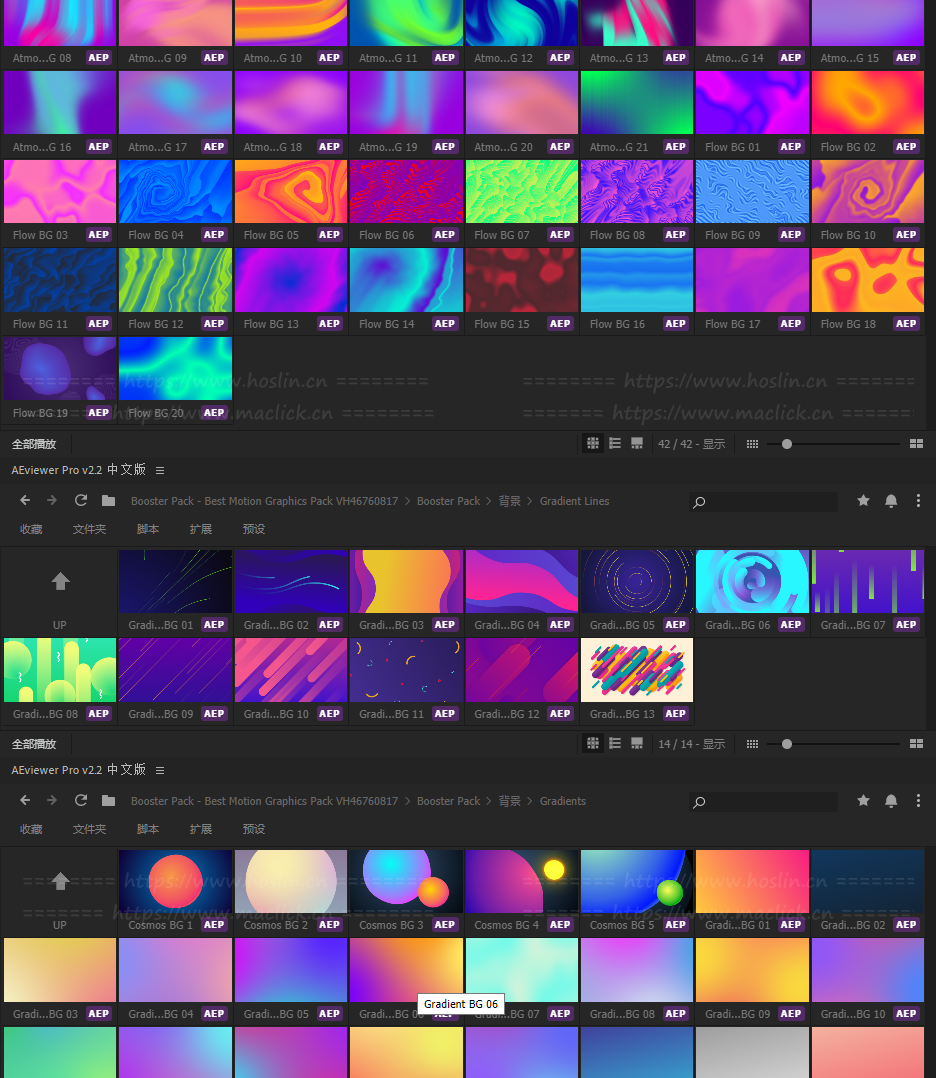
Task: Refresh the Gradient Lines panel
Action: (80, 500)
